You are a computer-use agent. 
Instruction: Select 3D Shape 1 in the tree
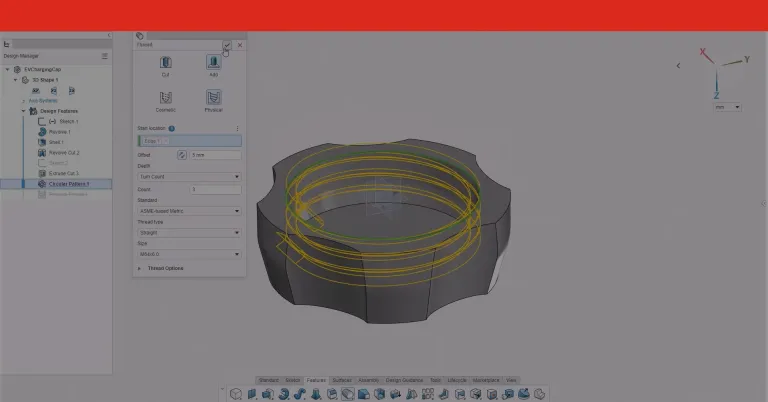tap(45, 80)
